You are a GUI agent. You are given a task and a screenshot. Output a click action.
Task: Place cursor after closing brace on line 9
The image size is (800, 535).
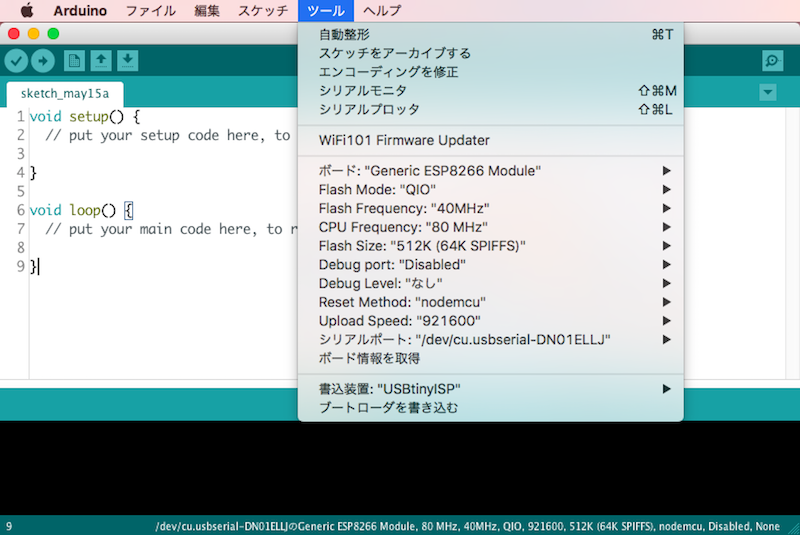[x=38, y=267]
